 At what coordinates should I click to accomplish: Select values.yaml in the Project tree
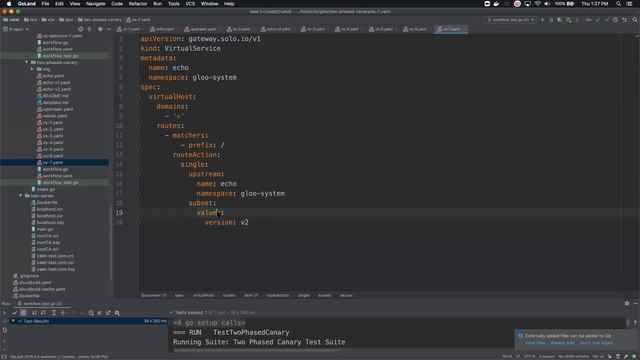55,116
